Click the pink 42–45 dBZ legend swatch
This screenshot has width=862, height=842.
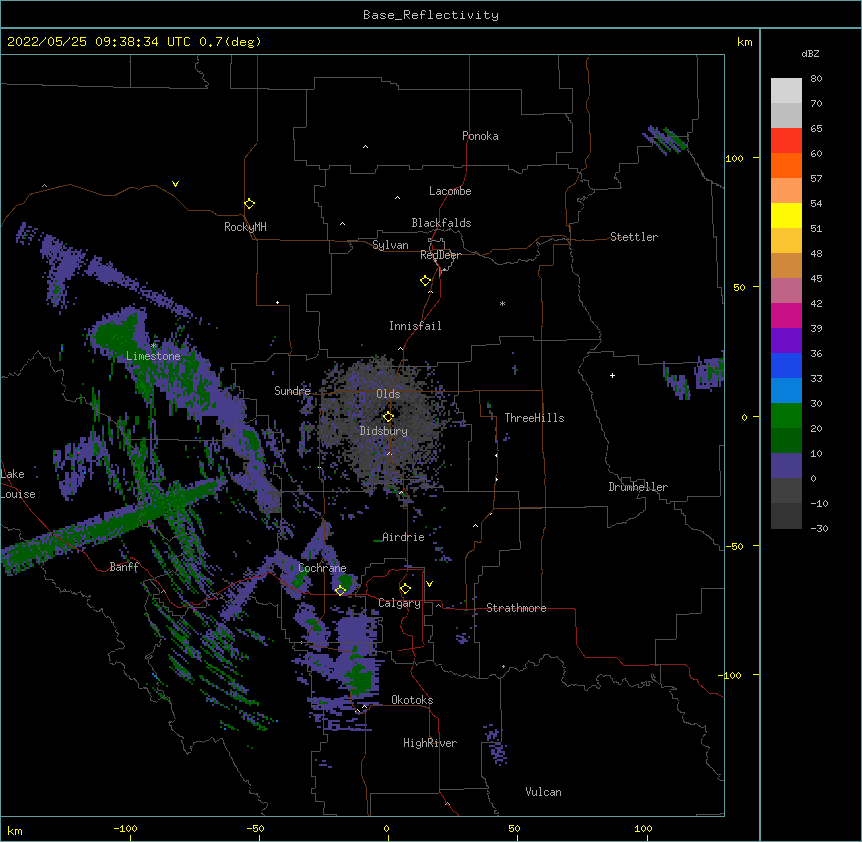coord(786,290)
